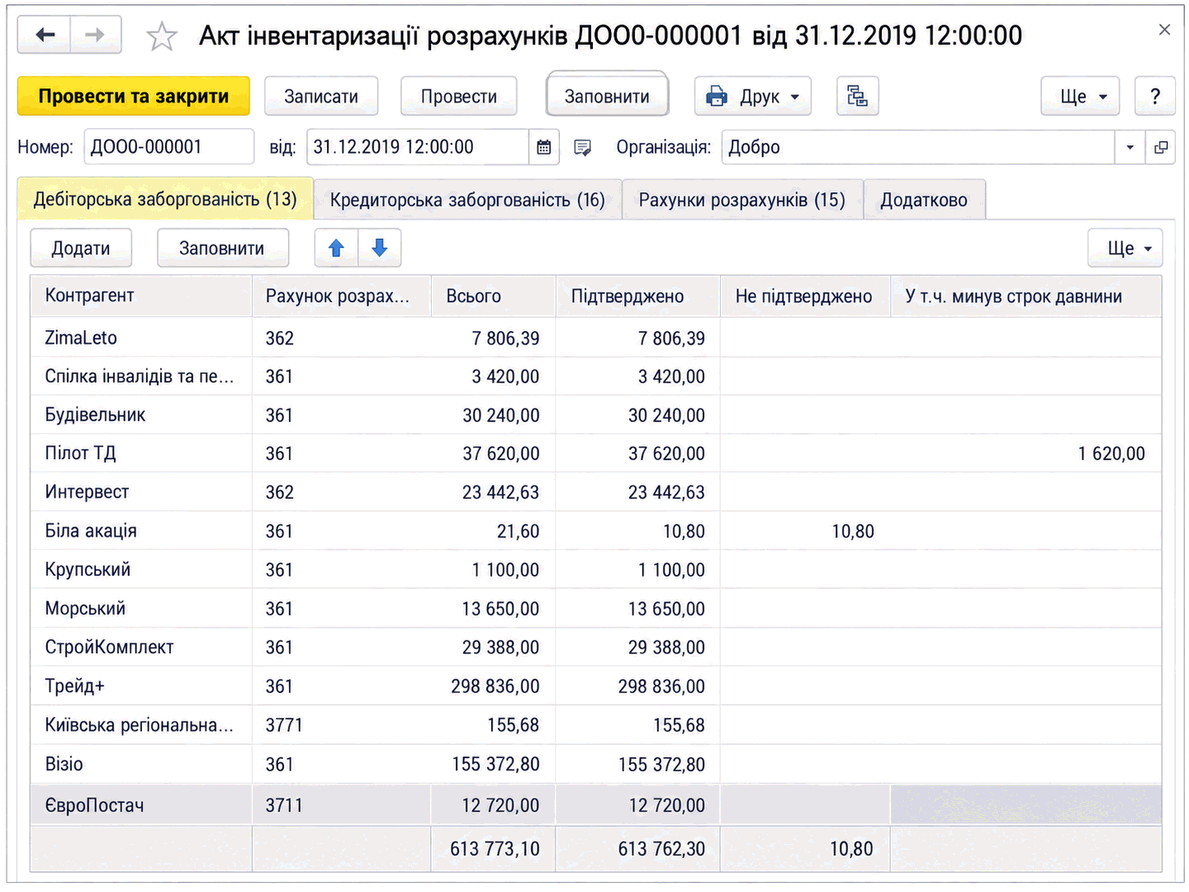Focus the Номер input field
The width and height of the screenshot is (1189, 892).
(169, 147)
